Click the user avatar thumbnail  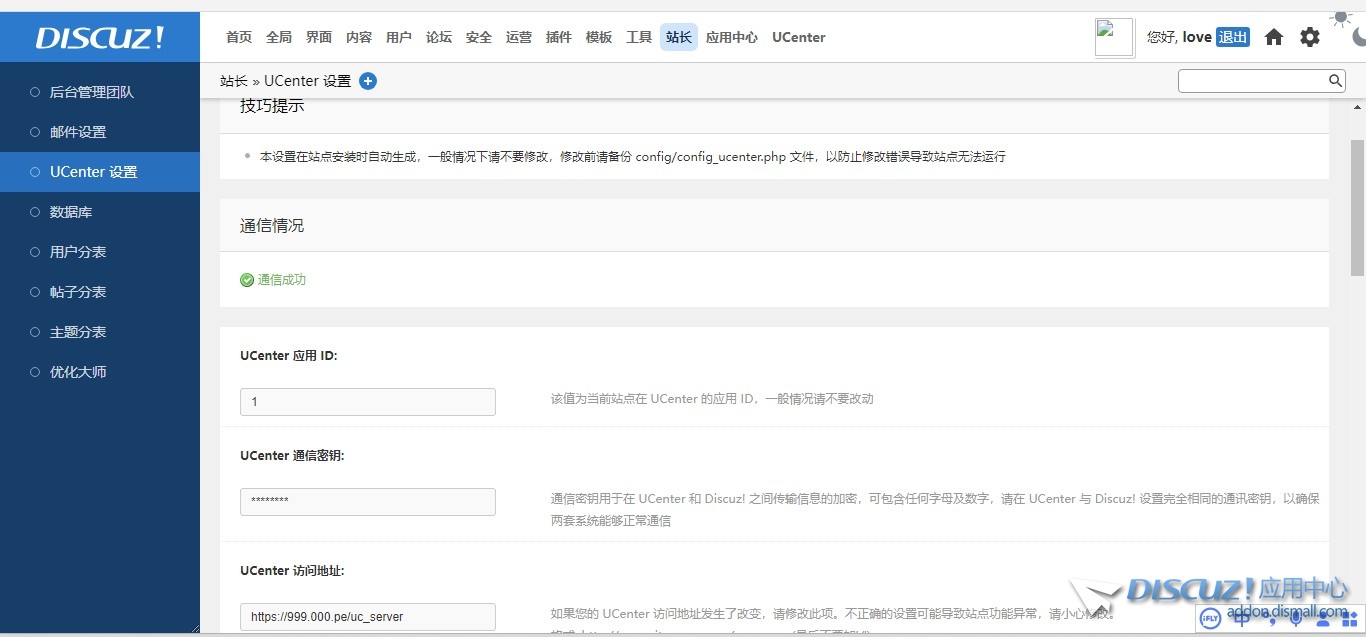pyautogui.click(x=1114, y=37)
